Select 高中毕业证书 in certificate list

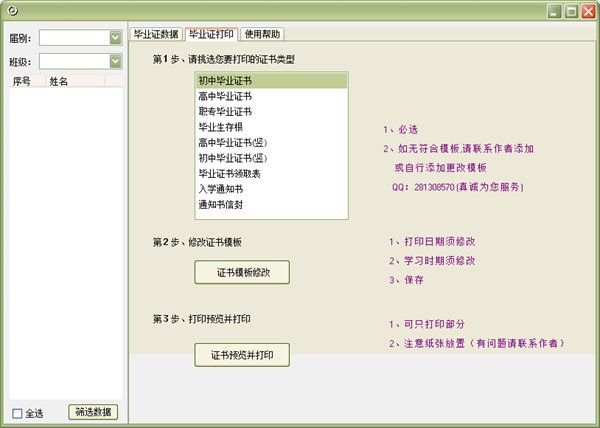coord(271,96)
